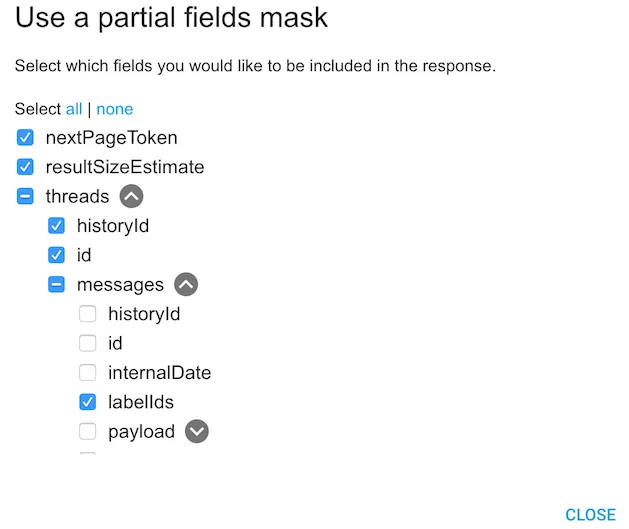The height and width of the screenshot is (529, 629).
Task: Uncheck the resultSizeEstimate checkbox
Action: click(26, 167)
